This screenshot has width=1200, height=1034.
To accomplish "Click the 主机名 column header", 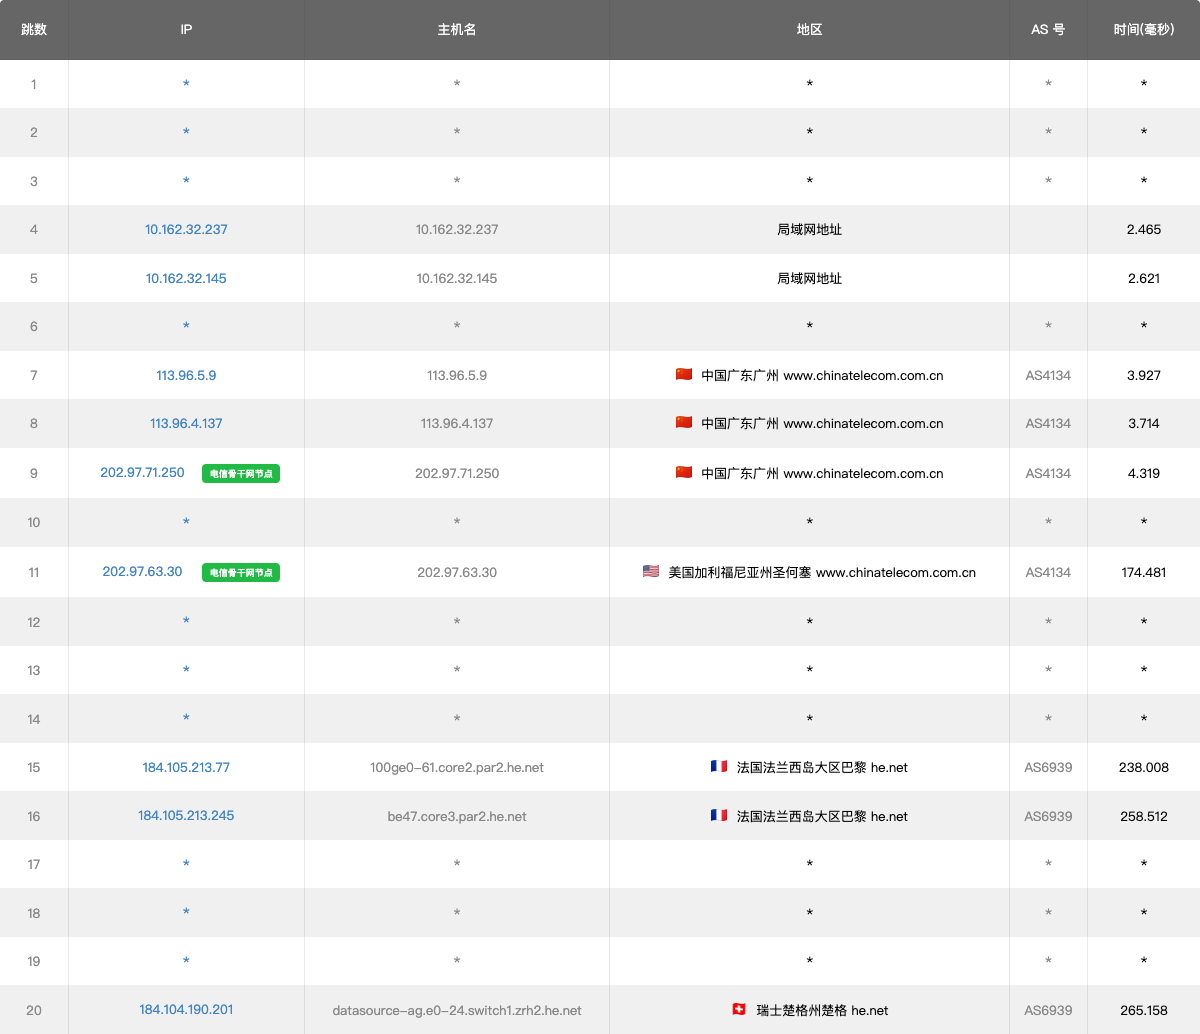I will (457, 29).
